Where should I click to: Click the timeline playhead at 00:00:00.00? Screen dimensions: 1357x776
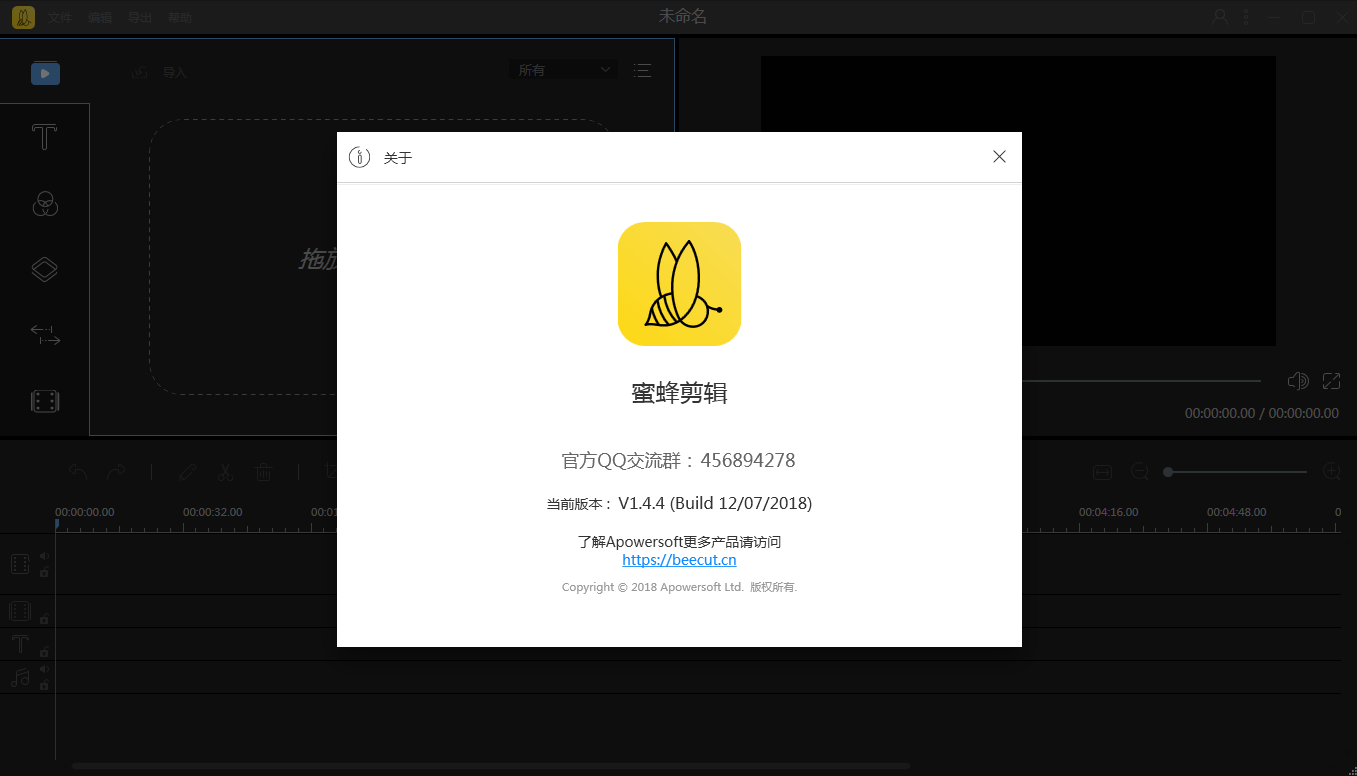(56, 524)
